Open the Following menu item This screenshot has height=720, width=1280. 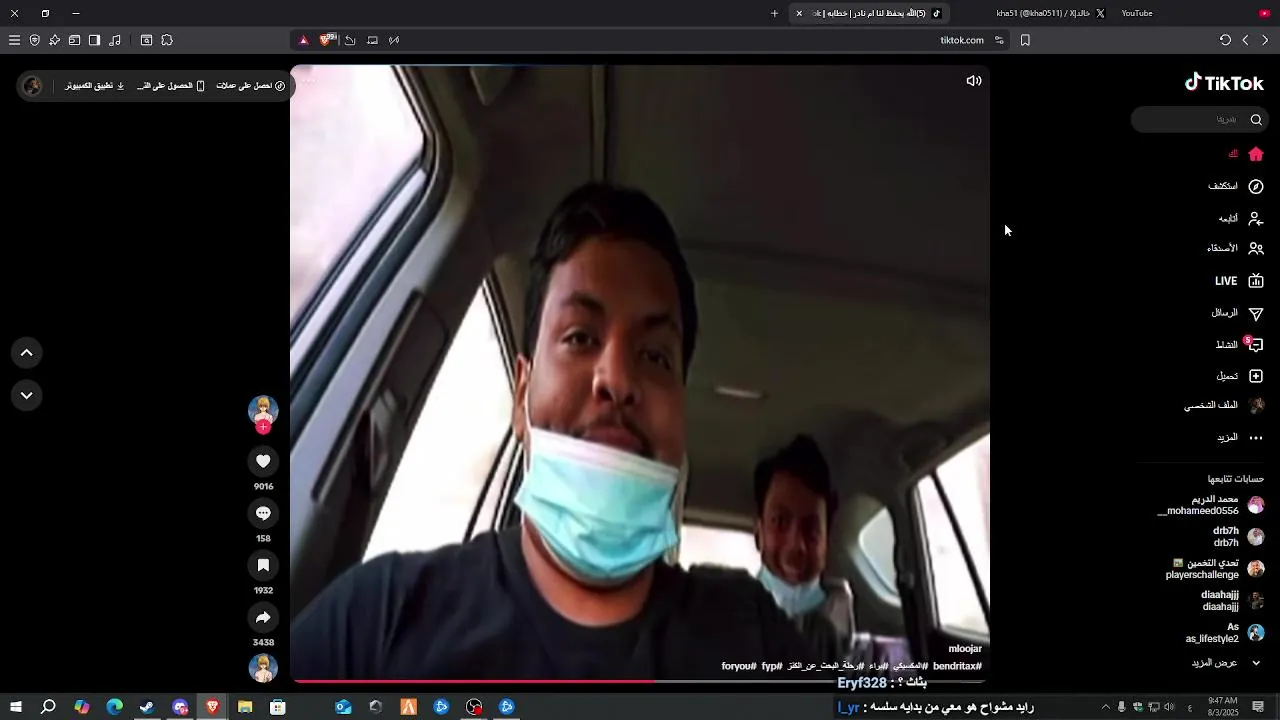pyautogui.click(x=1240, y=218)
